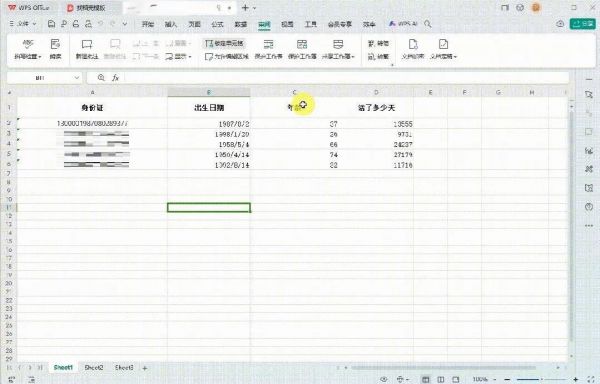Click Allow Edit Ranges (允许编辑区域)
600x384 pixels.
tap(227, 56)
